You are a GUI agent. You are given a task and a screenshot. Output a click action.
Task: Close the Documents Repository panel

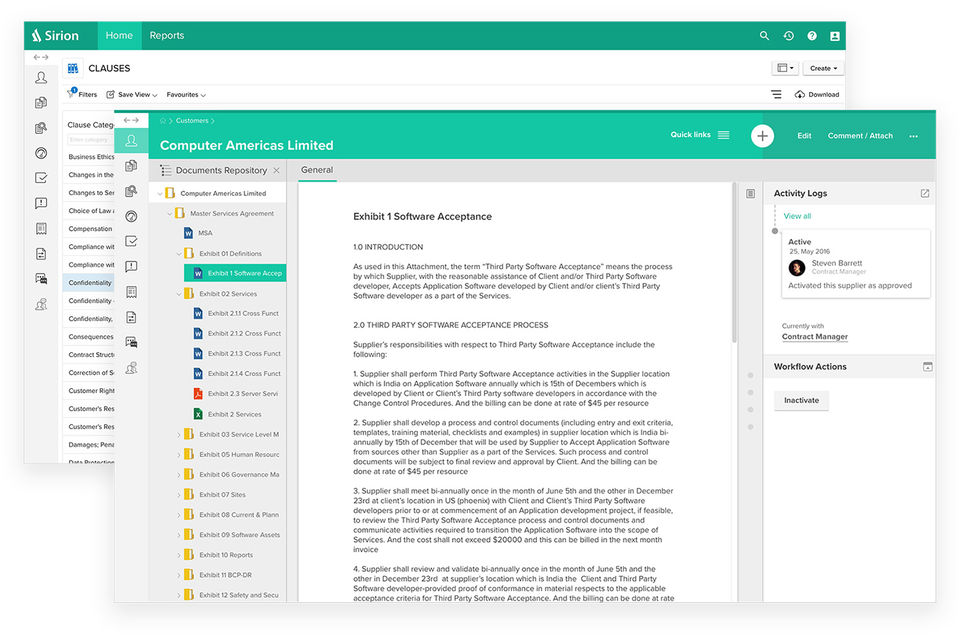(277, 170)
